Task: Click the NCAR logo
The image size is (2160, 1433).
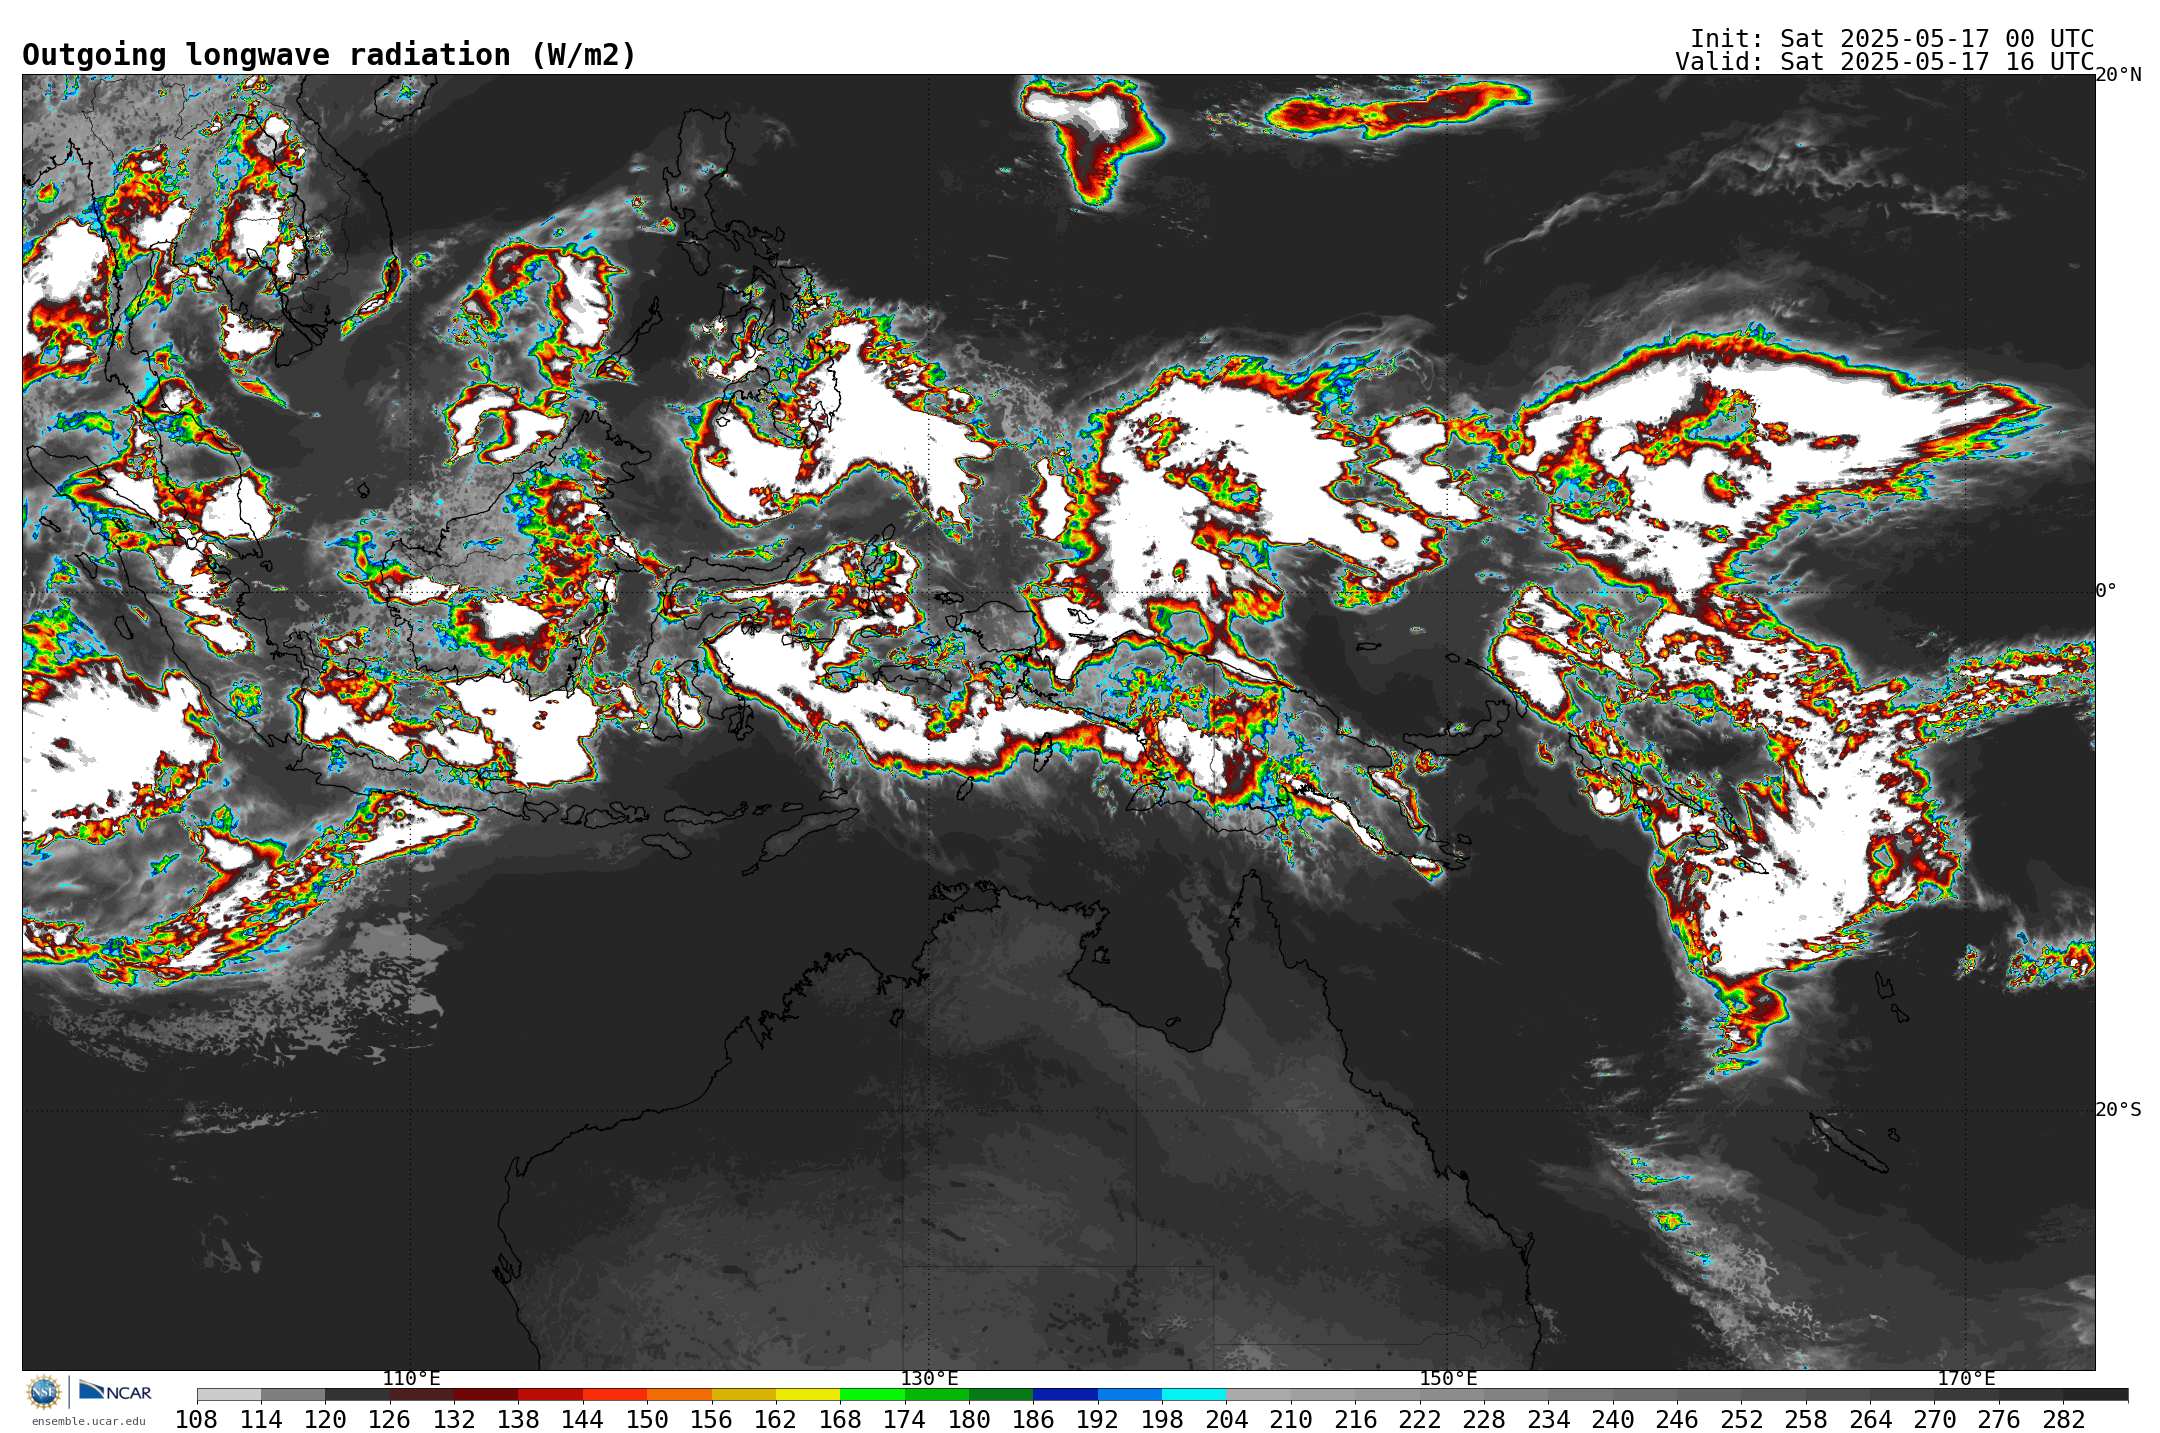Action: point(115,1391)
